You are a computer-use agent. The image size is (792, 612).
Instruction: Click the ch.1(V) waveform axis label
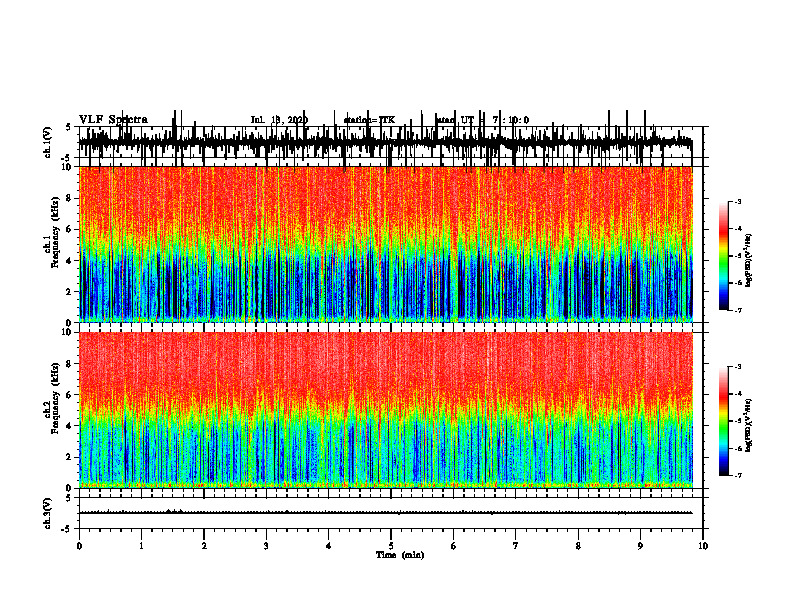tap(47, 142)
